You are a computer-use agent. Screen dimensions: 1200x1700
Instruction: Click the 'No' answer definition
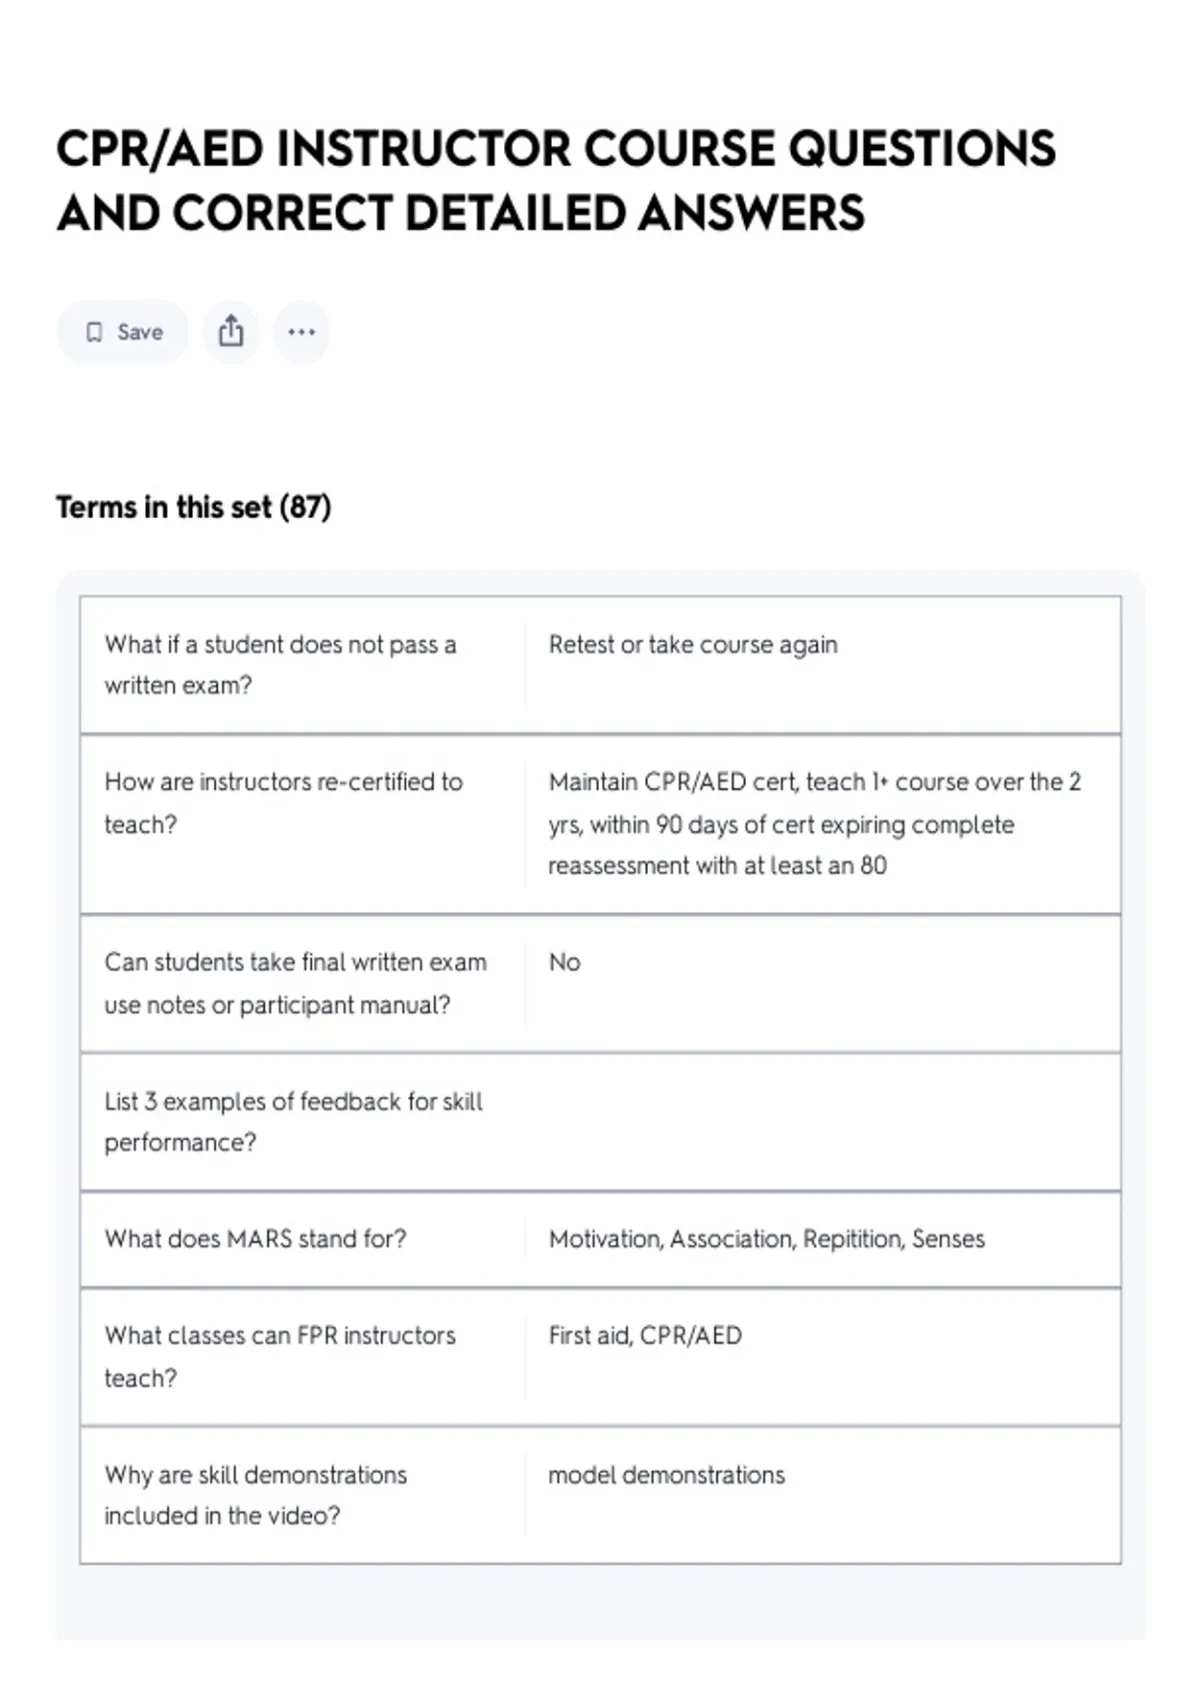pos(564,962)
